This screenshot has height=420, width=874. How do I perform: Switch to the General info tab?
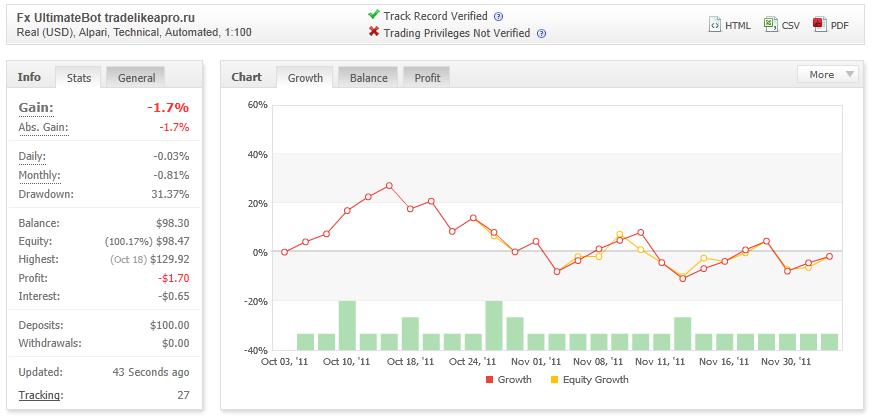pyautogui.click(x=136, y=78)
